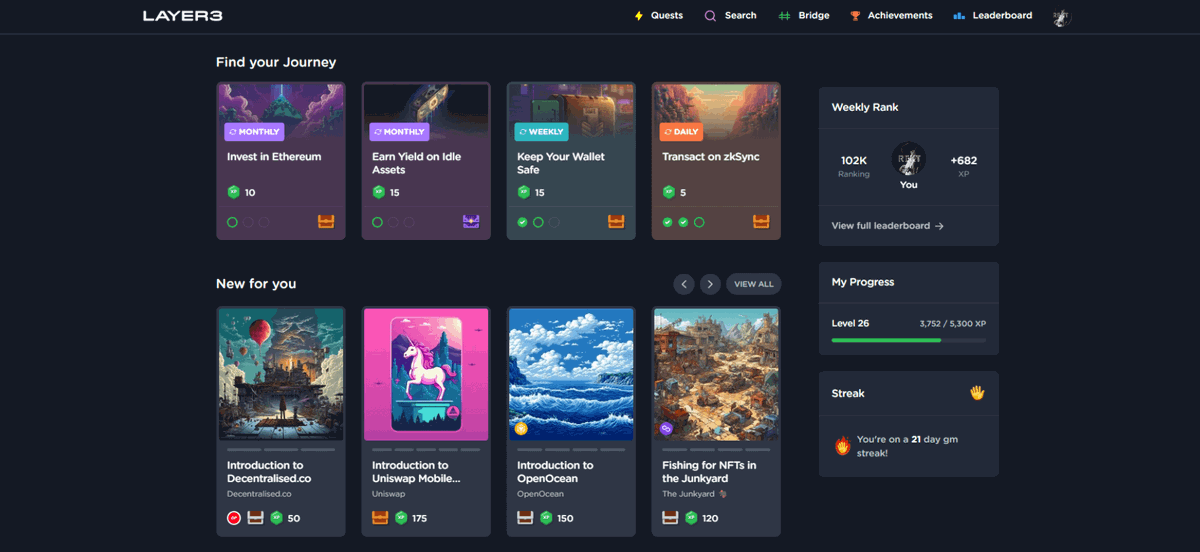The height and width of the screenshot is (552, 1200).
Task: Click the You avatar in Weekly Rank
Action: pos(909,159)
